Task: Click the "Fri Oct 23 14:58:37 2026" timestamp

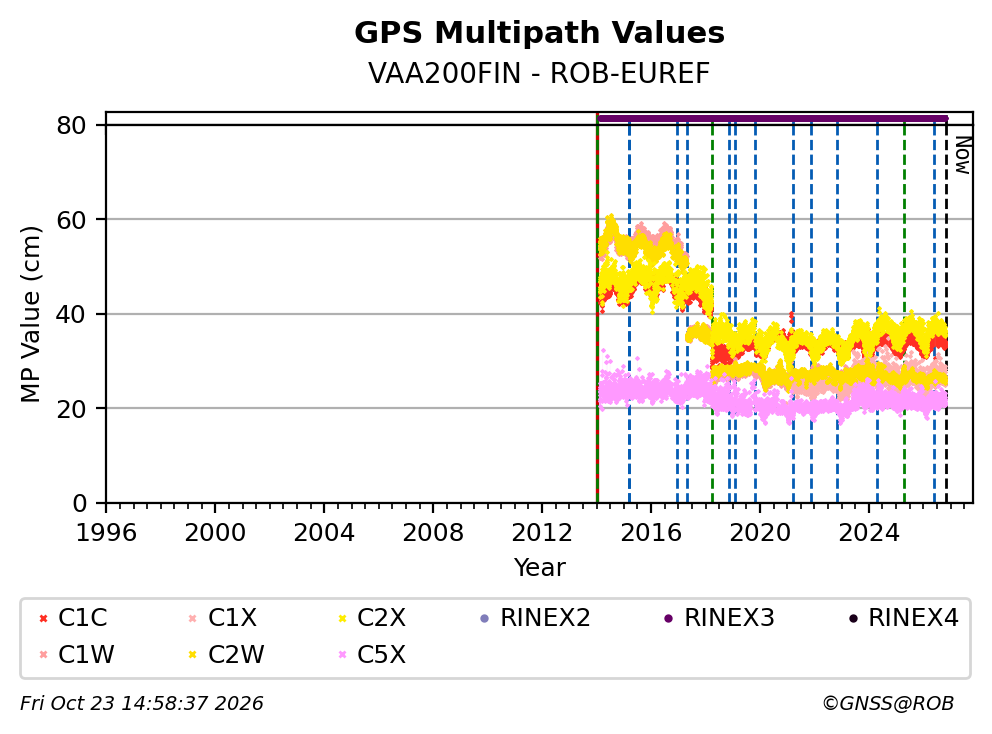Action: tap(142, 703)
